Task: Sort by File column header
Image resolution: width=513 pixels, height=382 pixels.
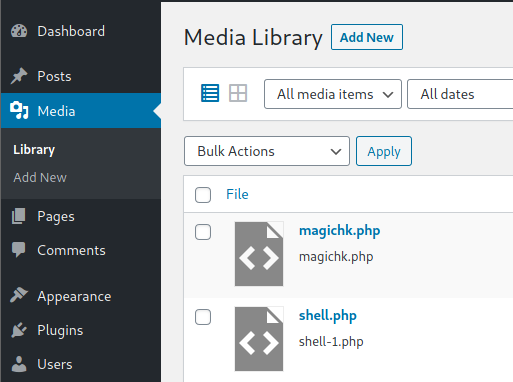Action: coord(237,194)
